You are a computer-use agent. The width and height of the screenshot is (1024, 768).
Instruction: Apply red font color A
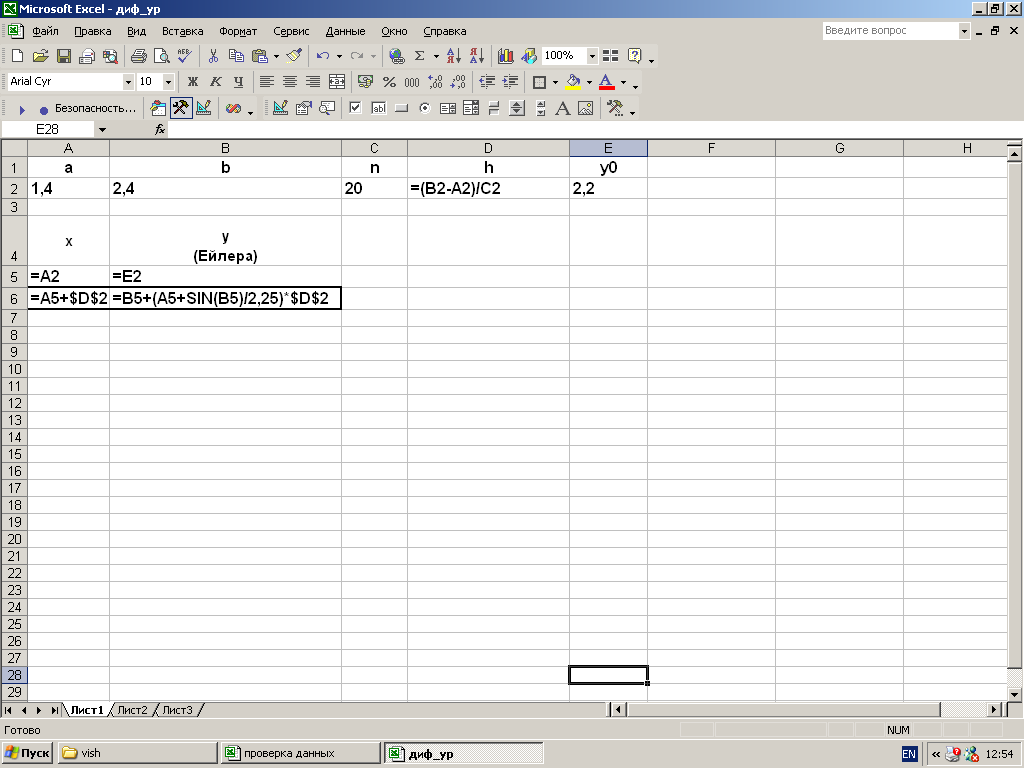[607, 82]
